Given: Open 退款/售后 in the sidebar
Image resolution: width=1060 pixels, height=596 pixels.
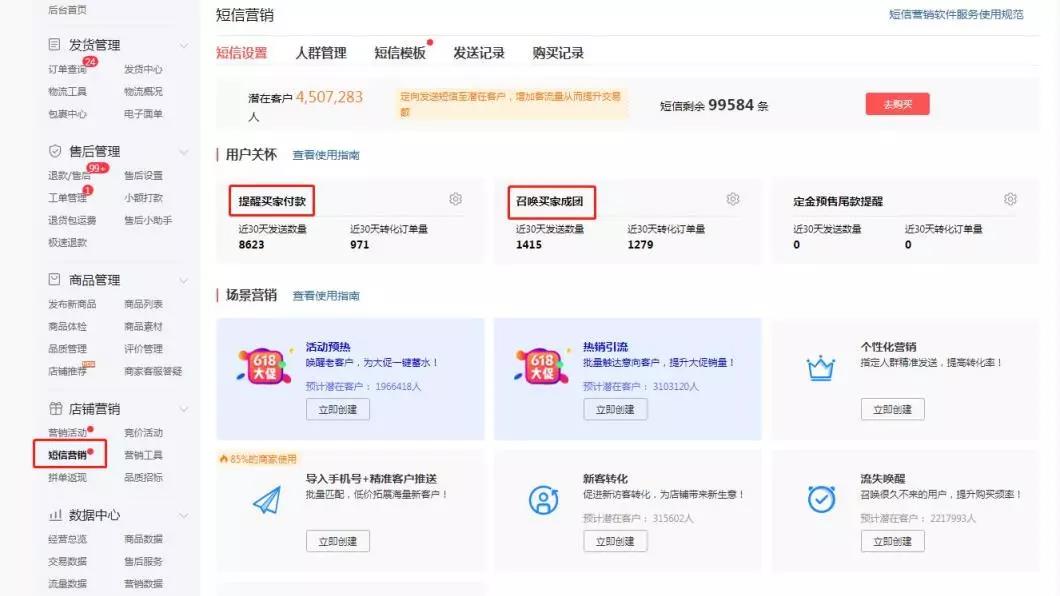Looking at the screenshot, I should [69, 175].
